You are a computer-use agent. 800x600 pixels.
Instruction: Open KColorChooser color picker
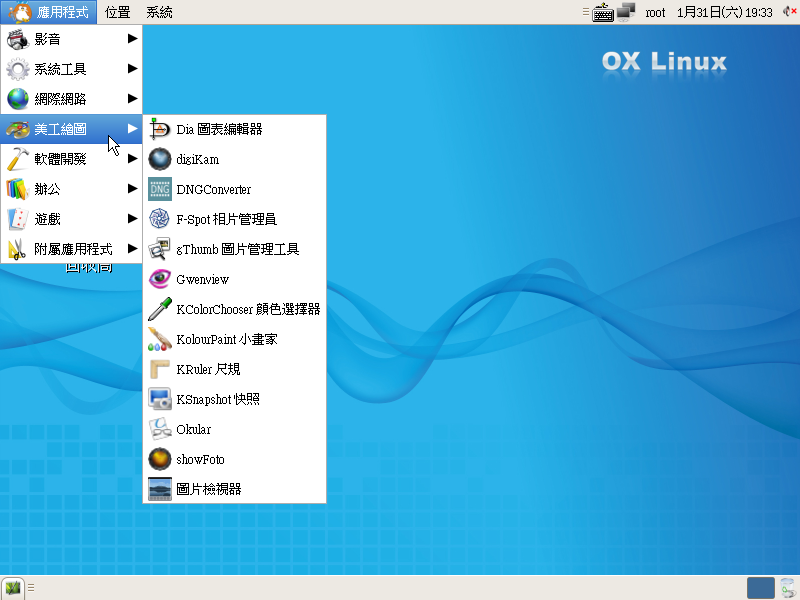click(x=247, y=309)
